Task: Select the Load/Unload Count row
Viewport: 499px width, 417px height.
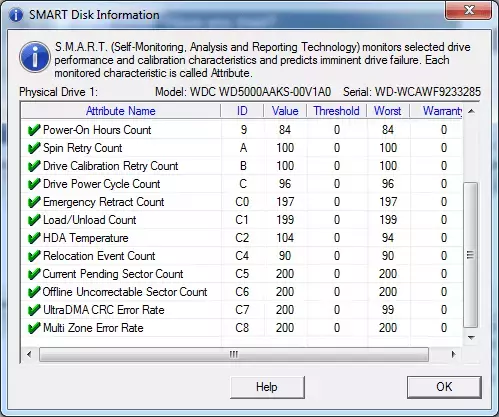Action: [x=242, y=220]
